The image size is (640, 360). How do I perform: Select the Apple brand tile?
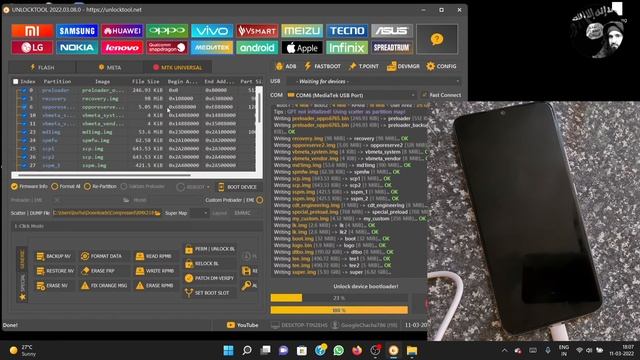point(302,47)
